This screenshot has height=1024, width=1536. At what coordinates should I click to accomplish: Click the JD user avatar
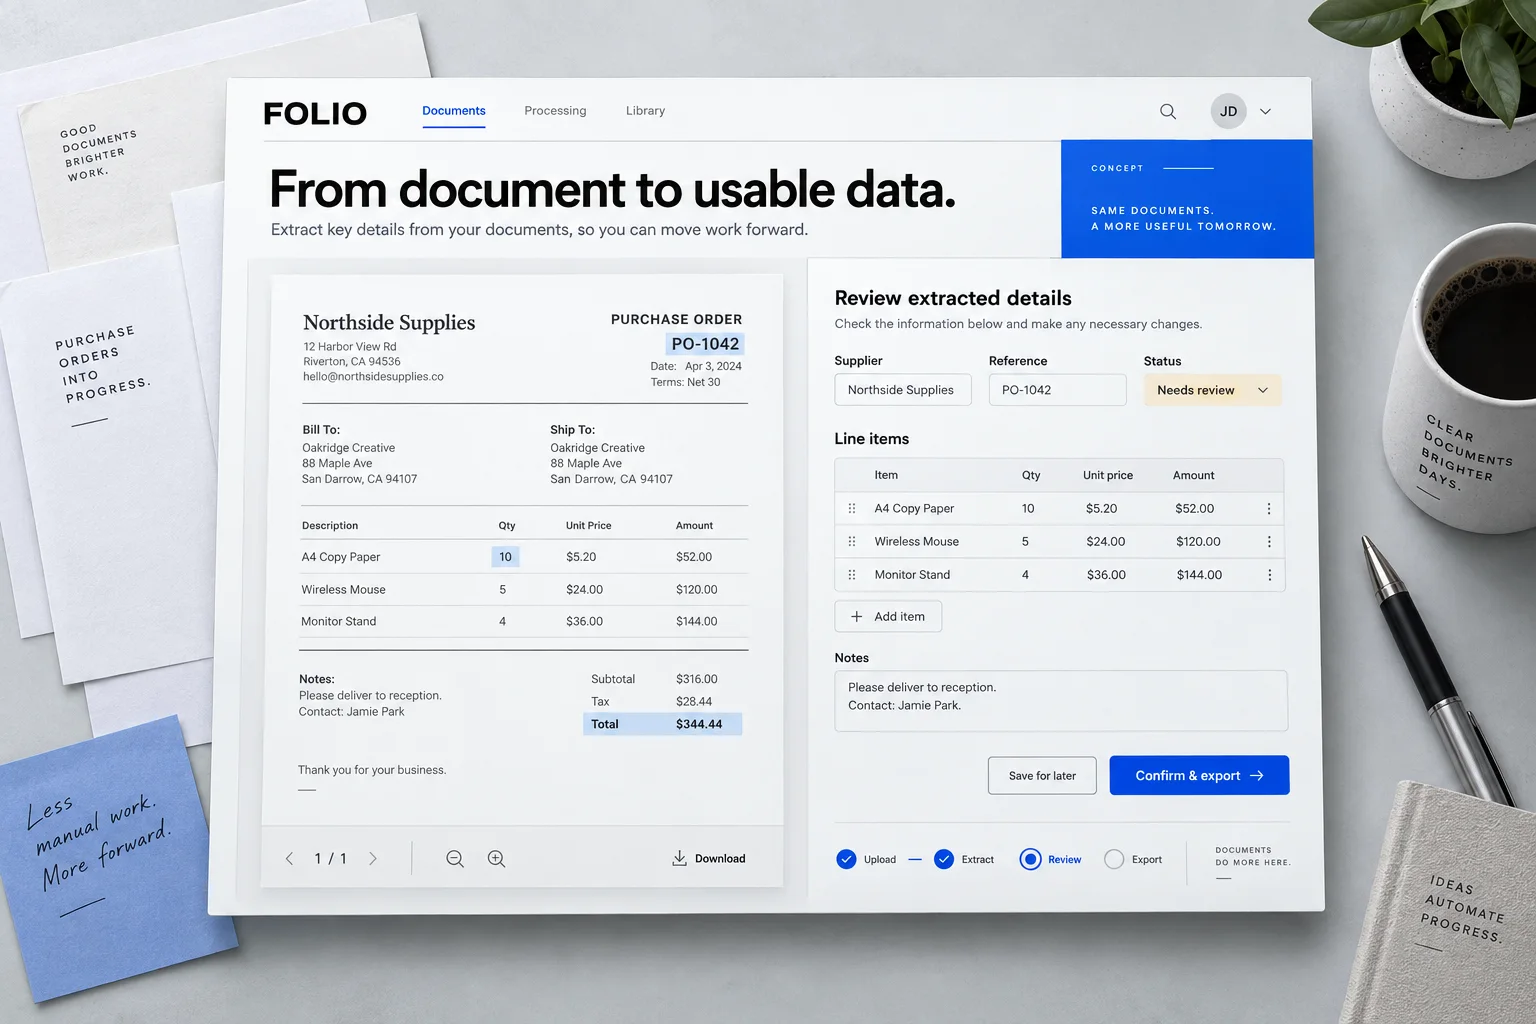(1228, 111)
